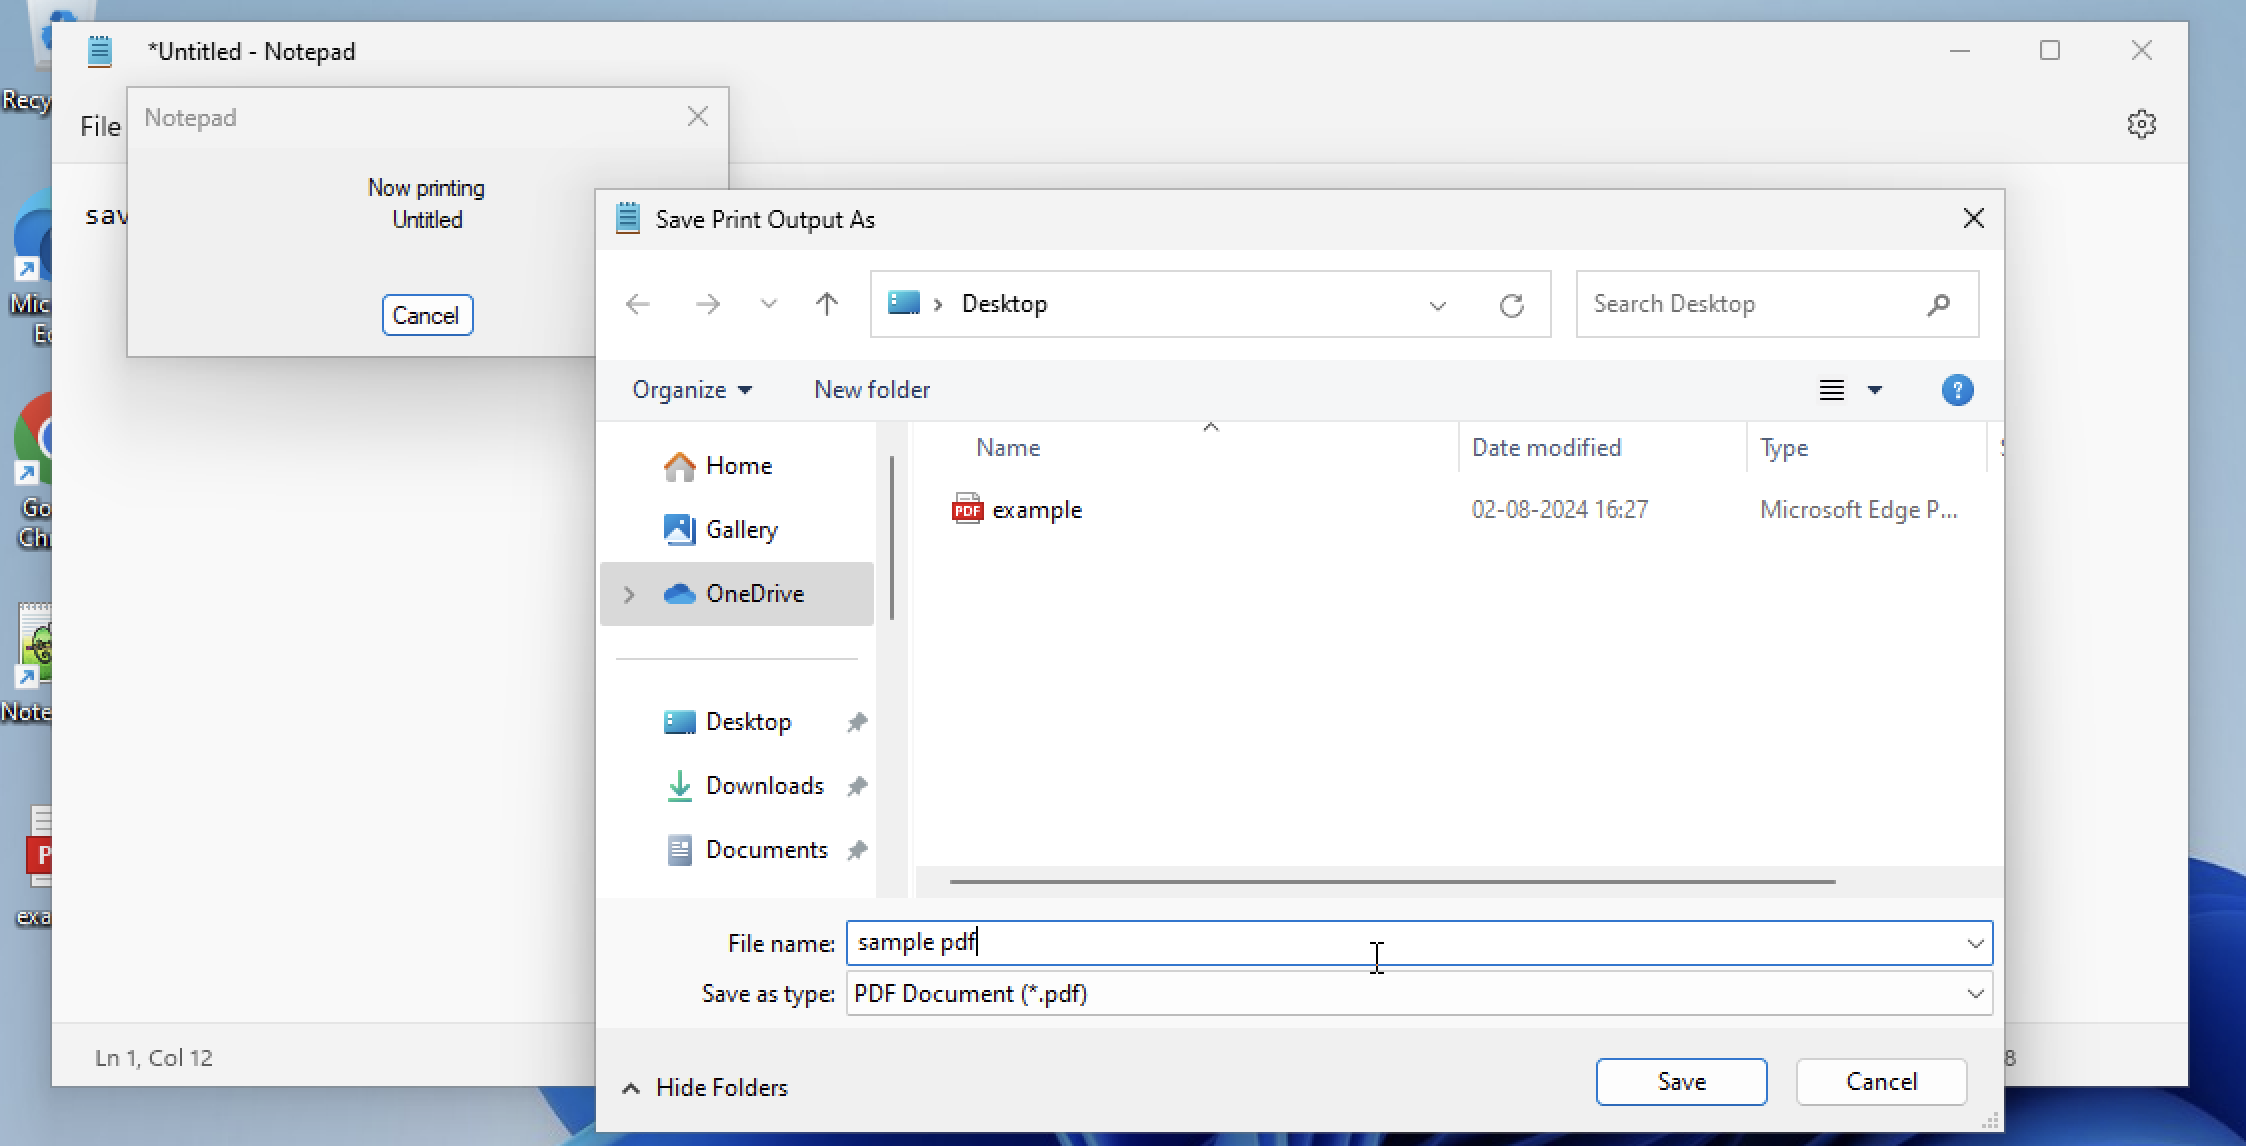Click the refresh icon in address bar
Screen dimensions: 2246x1146
(x=1513, y=305)
